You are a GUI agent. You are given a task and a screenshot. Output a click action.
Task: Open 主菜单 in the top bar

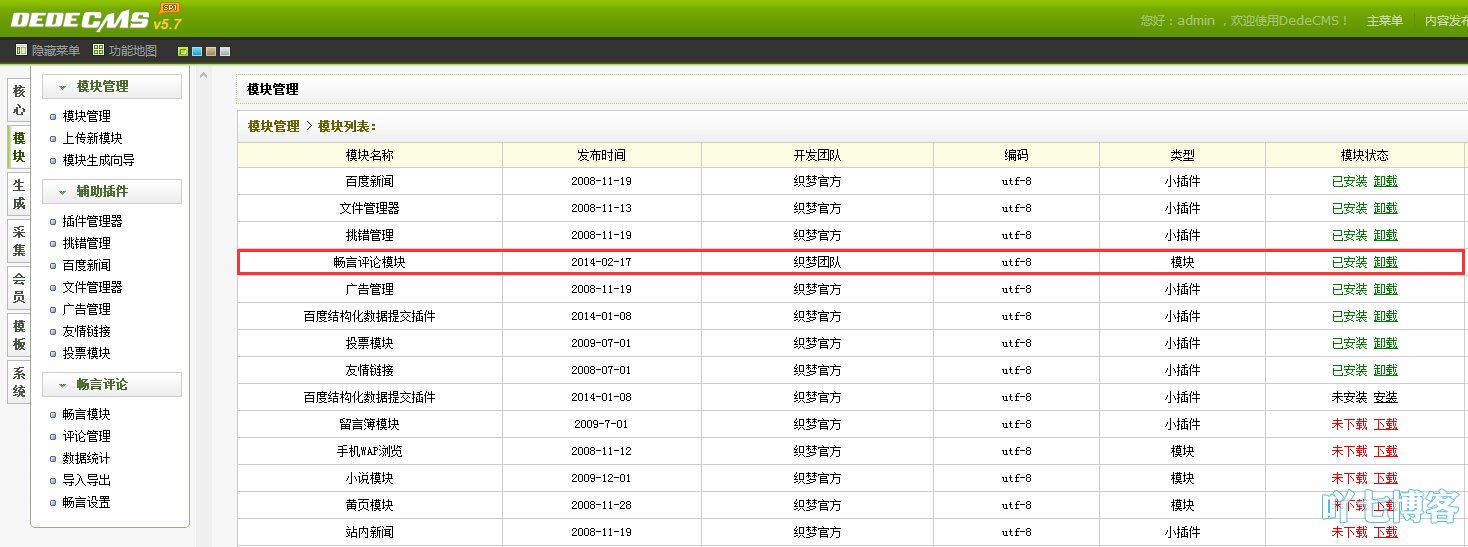click(x=1384, y=20)
